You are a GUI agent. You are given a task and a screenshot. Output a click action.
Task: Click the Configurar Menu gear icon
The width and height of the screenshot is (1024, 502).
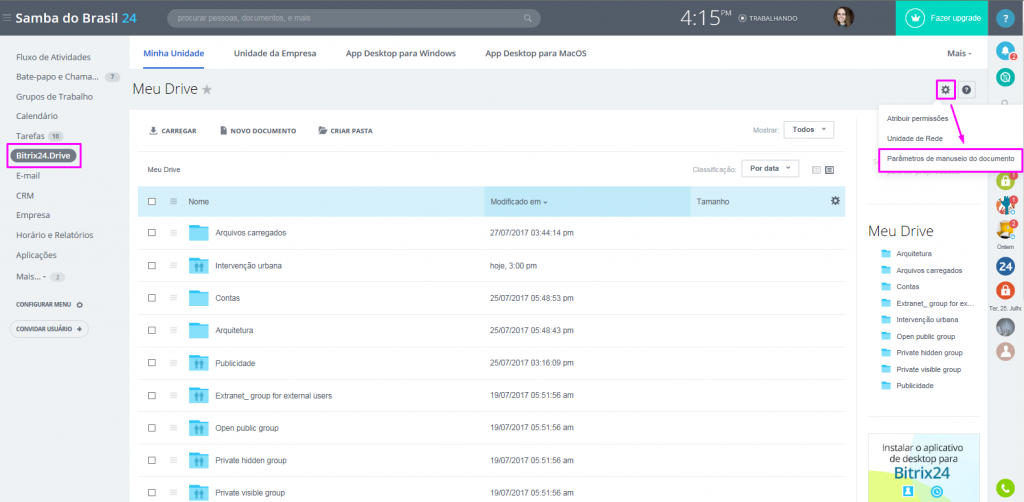(80, 305)
